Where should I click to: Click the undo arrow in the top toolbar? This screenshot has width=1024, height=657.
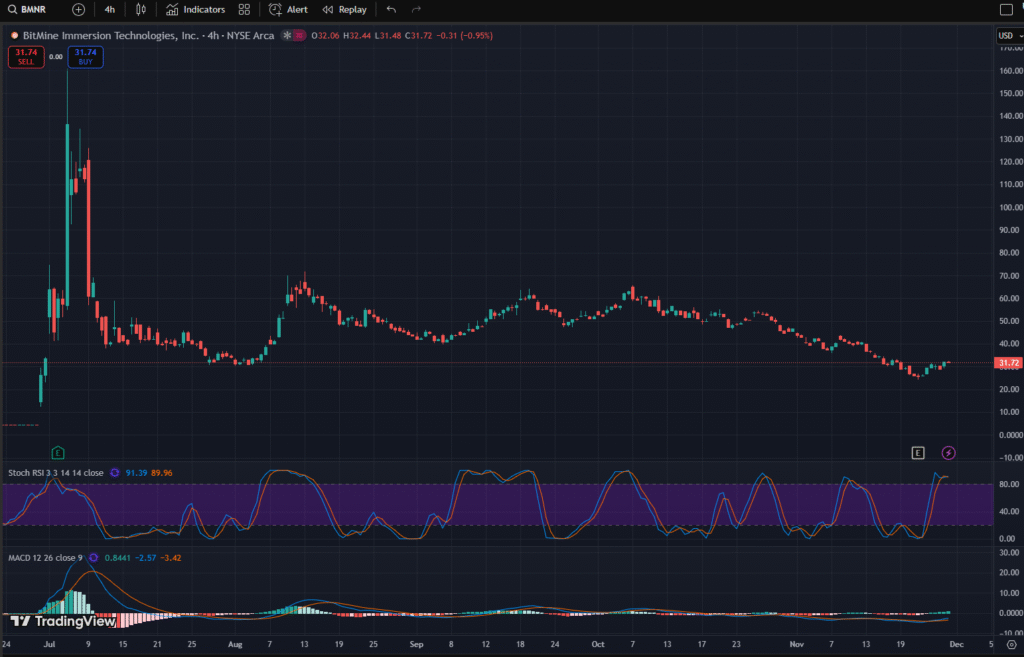pos(389,9)
